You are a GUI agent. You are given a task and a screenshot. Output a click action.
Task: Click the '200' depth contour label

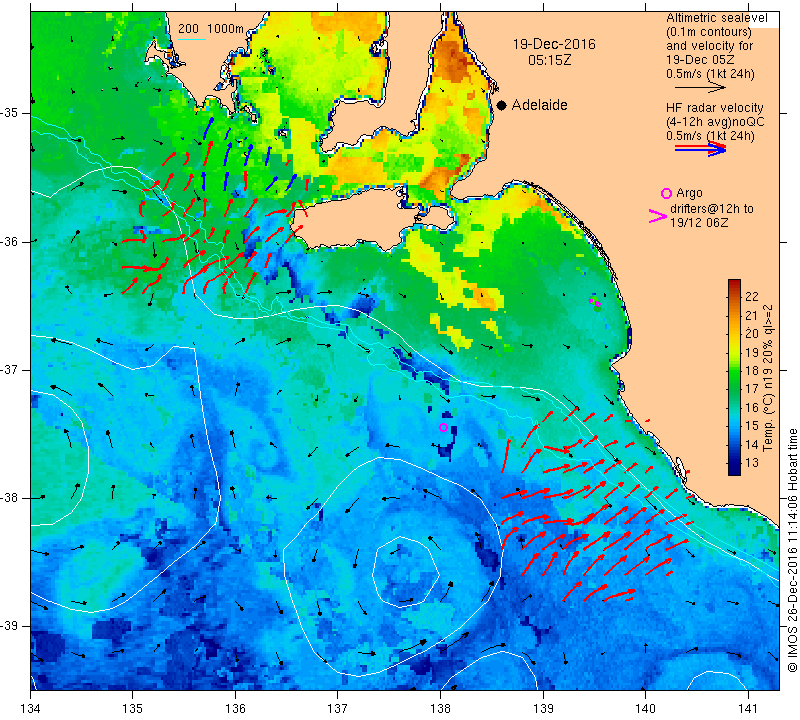point(188,29)
